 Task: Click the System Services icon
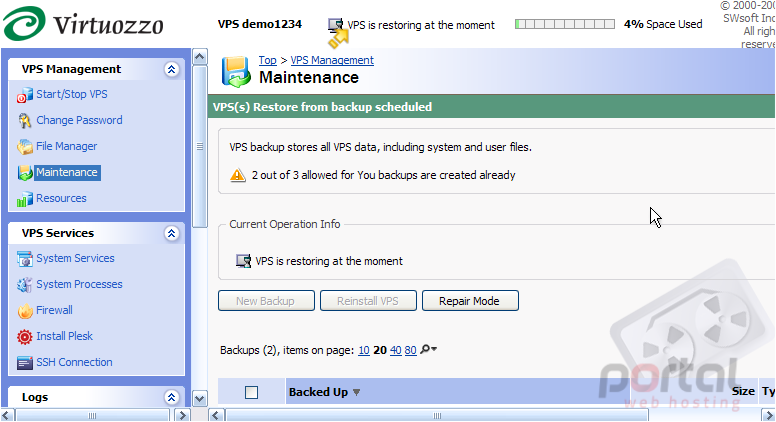[x=25, y=259]
